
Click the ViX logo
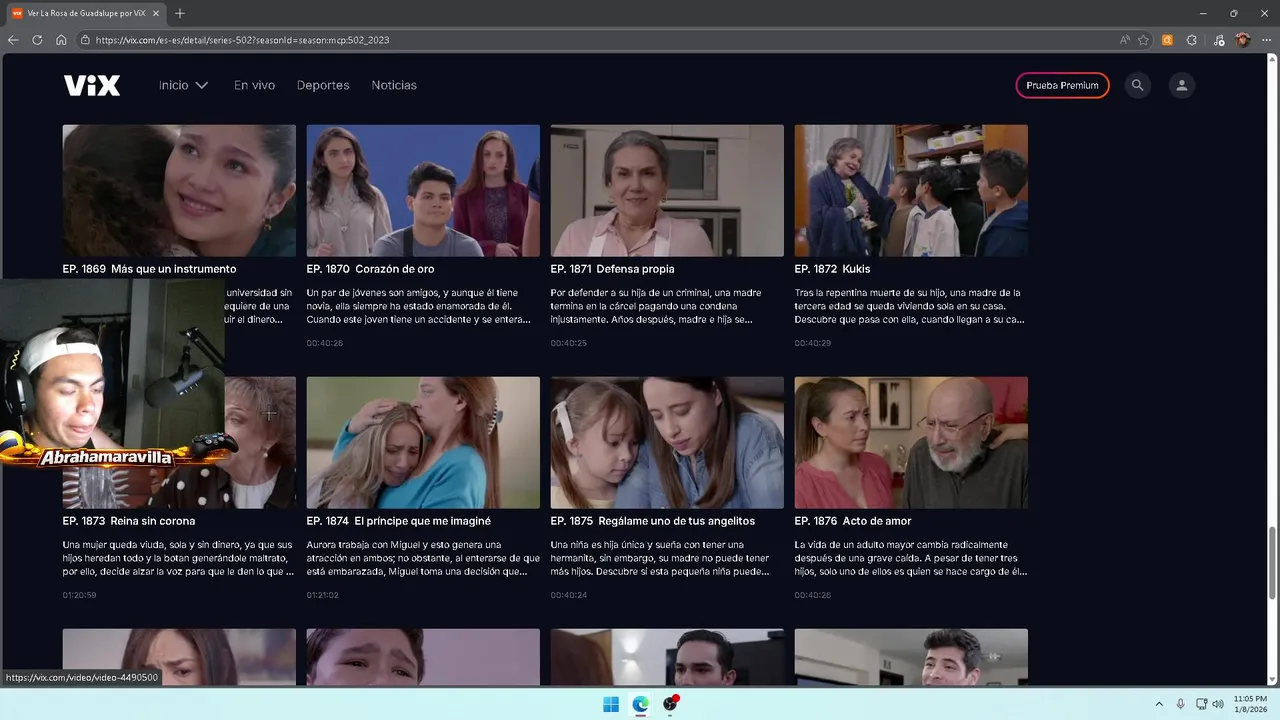(92, 85)
